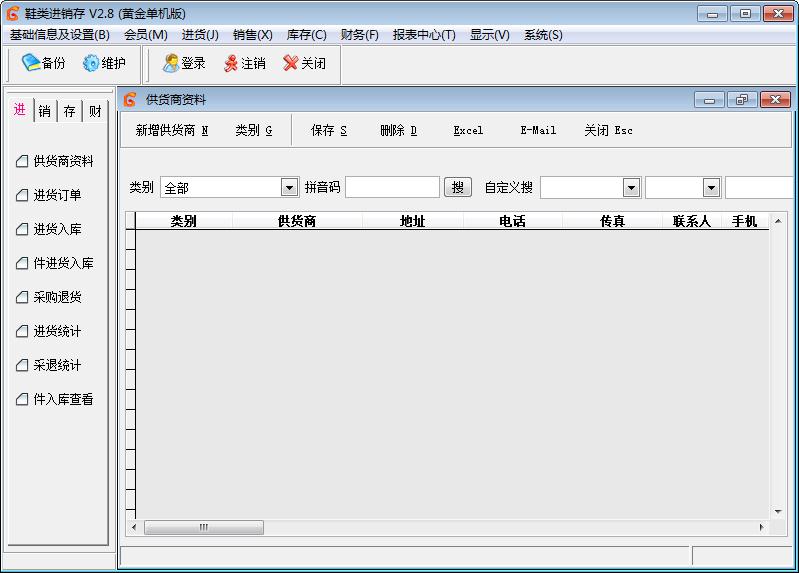This screenshot has width=799, height=573.
Task: Click the vertical scrollbar up arrow
Action: [x=778, y=221]
